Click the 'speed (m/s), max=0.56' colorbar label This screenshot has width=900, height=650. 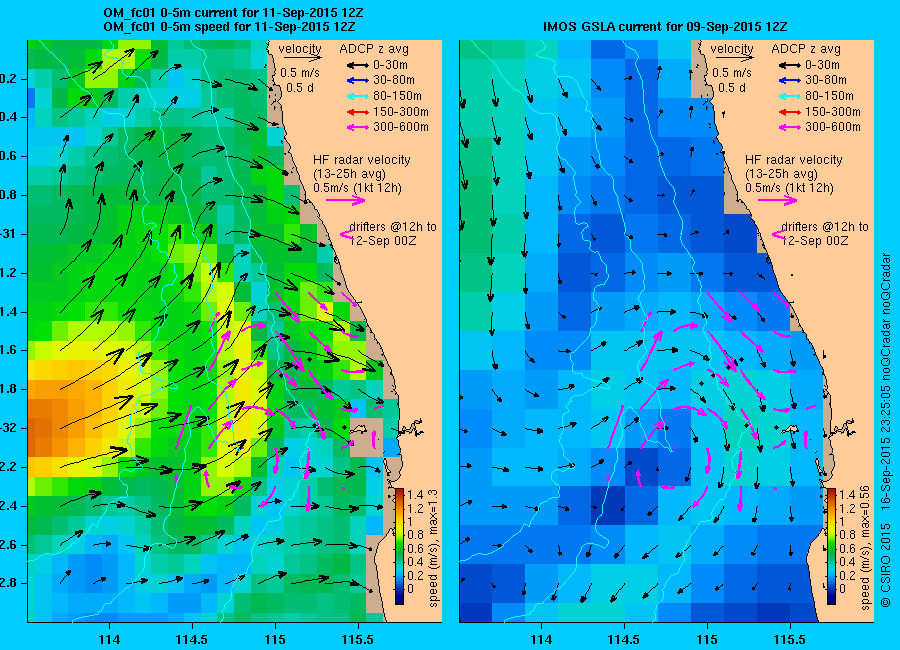pos(865,547)
